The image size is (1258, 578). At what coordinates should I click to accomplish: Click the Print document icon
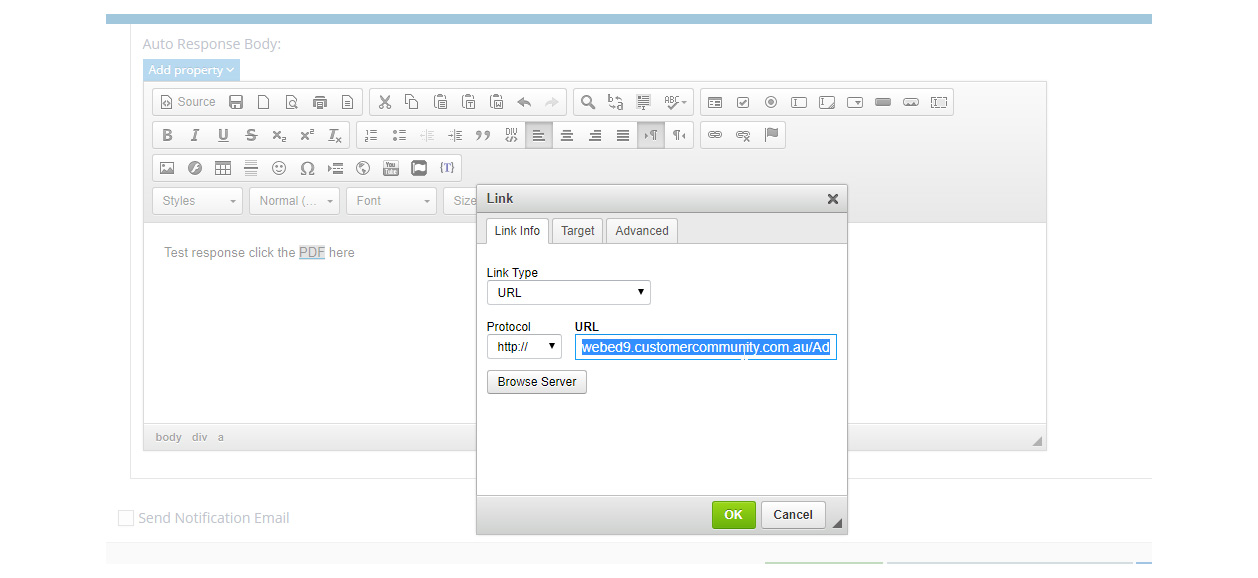point(320,102)
